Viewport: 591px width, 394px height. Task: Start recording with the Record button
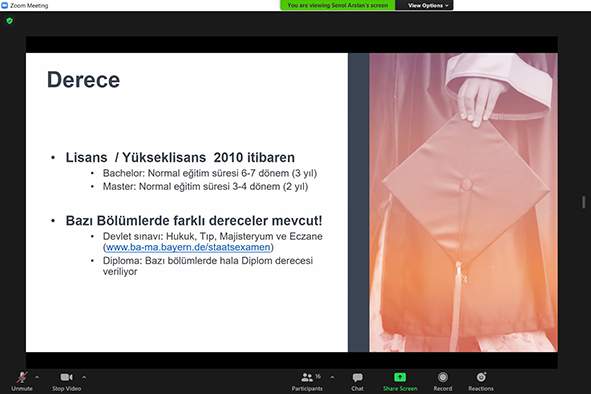click(x=442, y=381)
